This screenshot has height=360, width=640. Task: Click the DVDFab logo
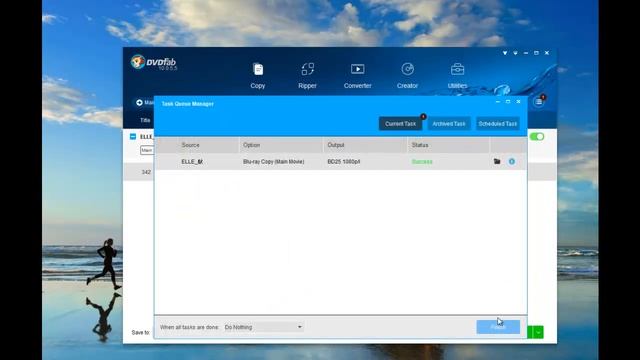[x=154, y=62]
